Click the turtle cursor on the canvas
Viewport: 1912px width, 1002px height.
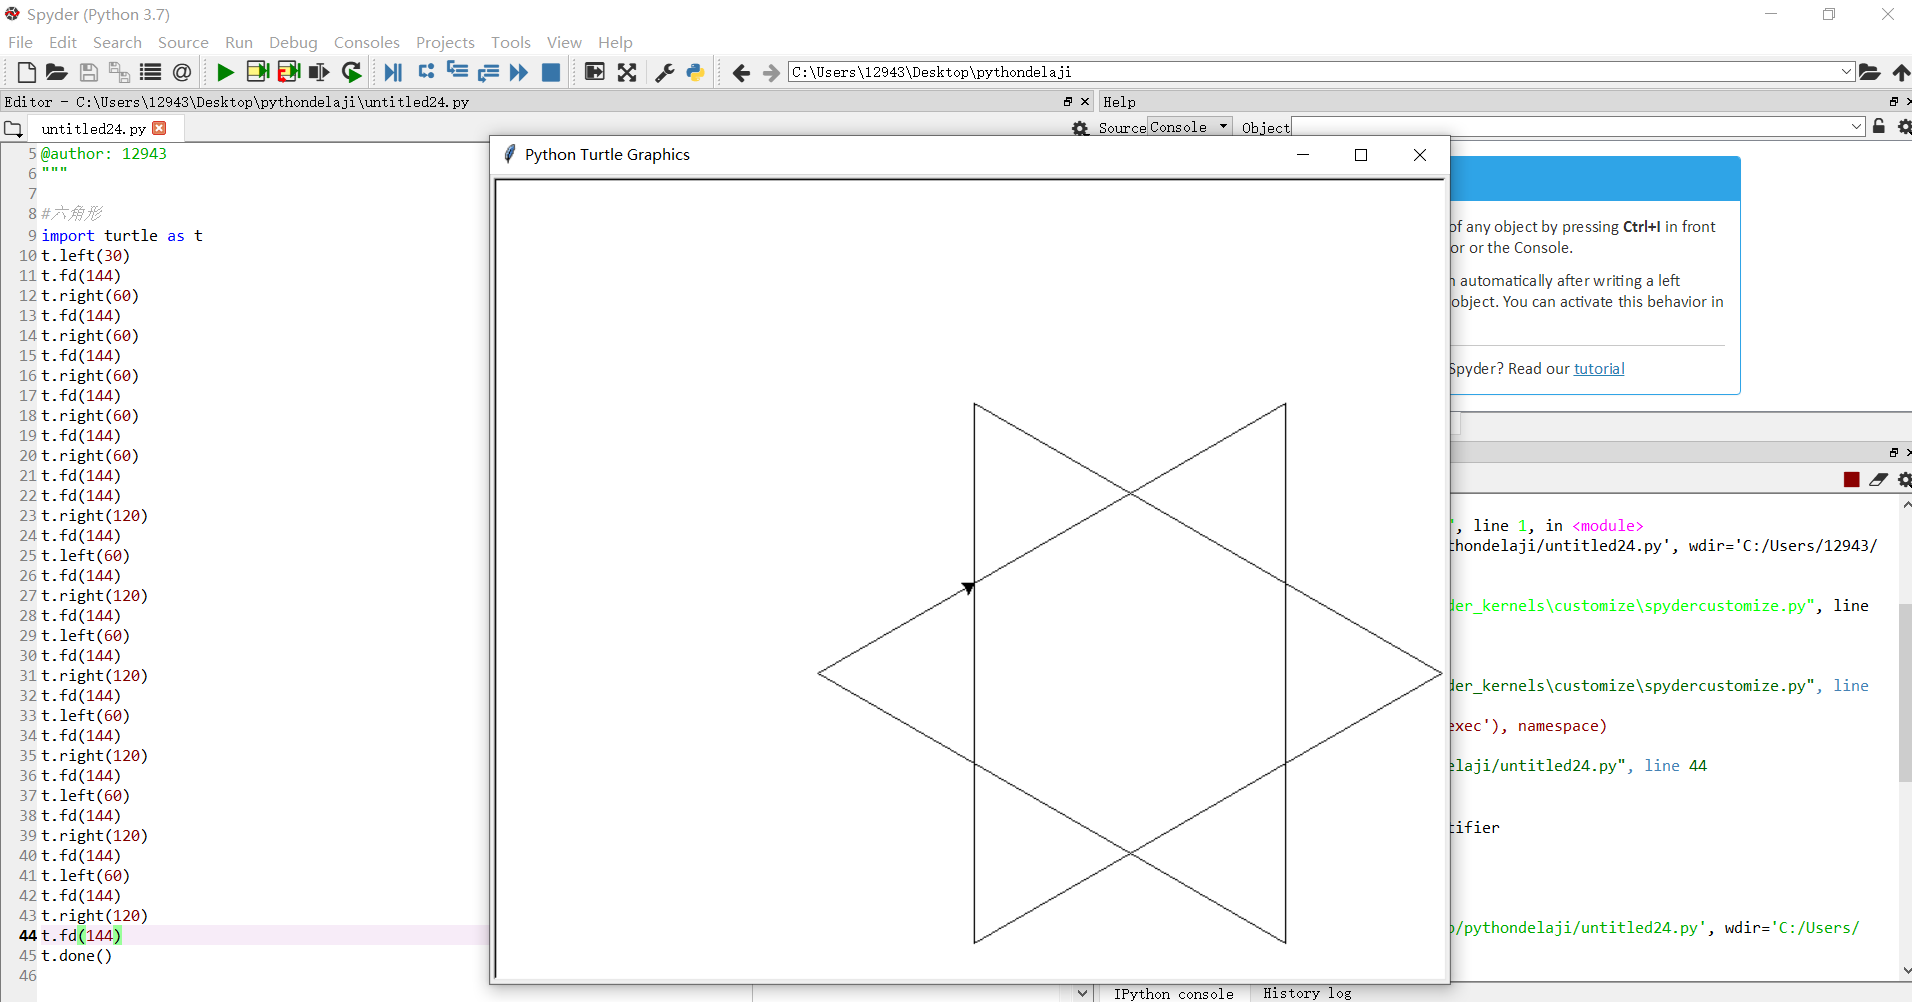[968, 588]
